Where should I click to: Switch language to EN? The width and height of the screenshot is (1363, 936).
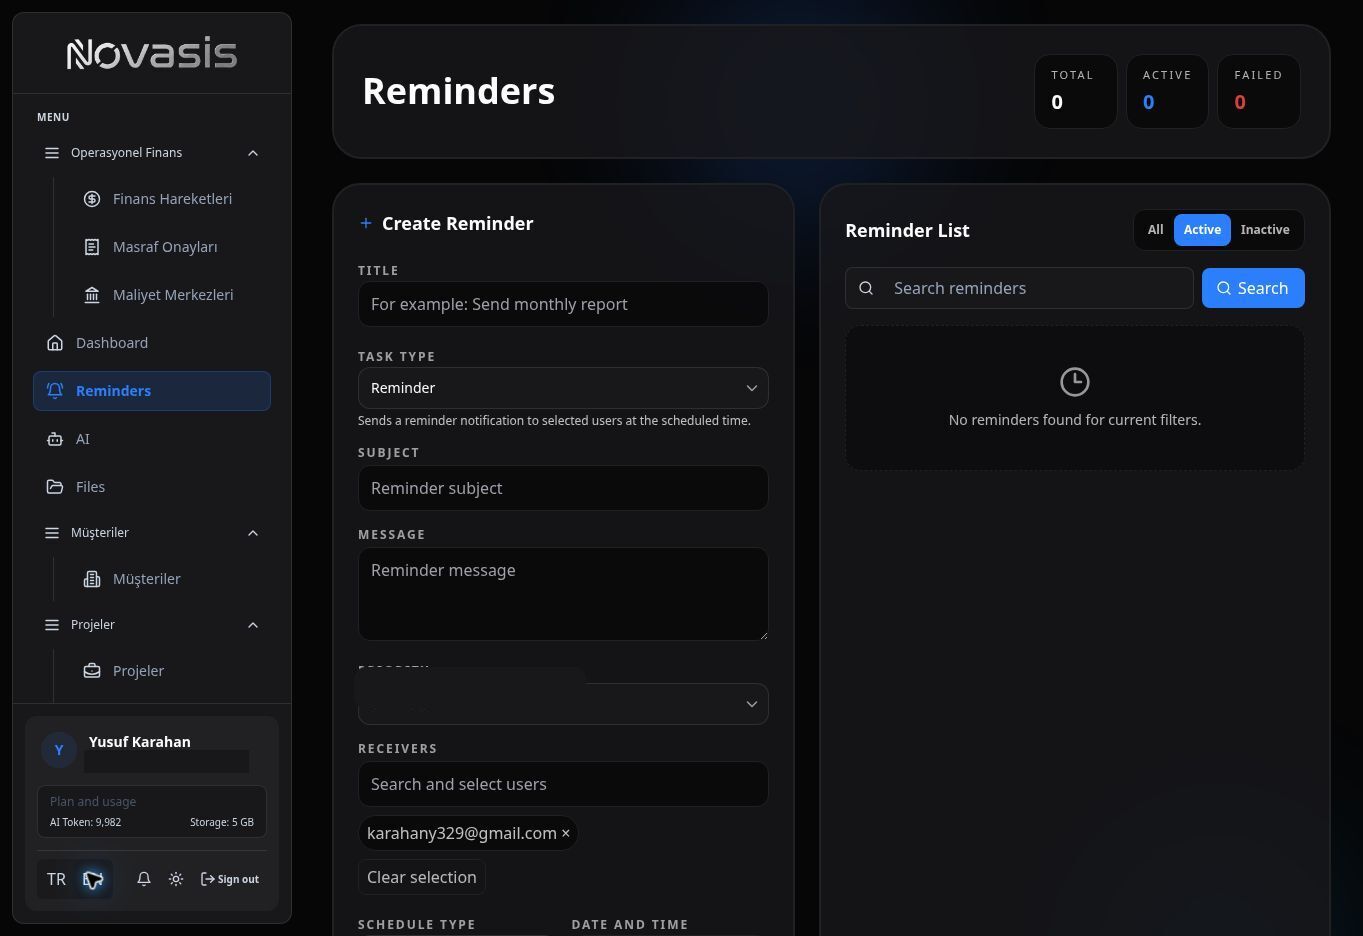(x=93, y=879)
